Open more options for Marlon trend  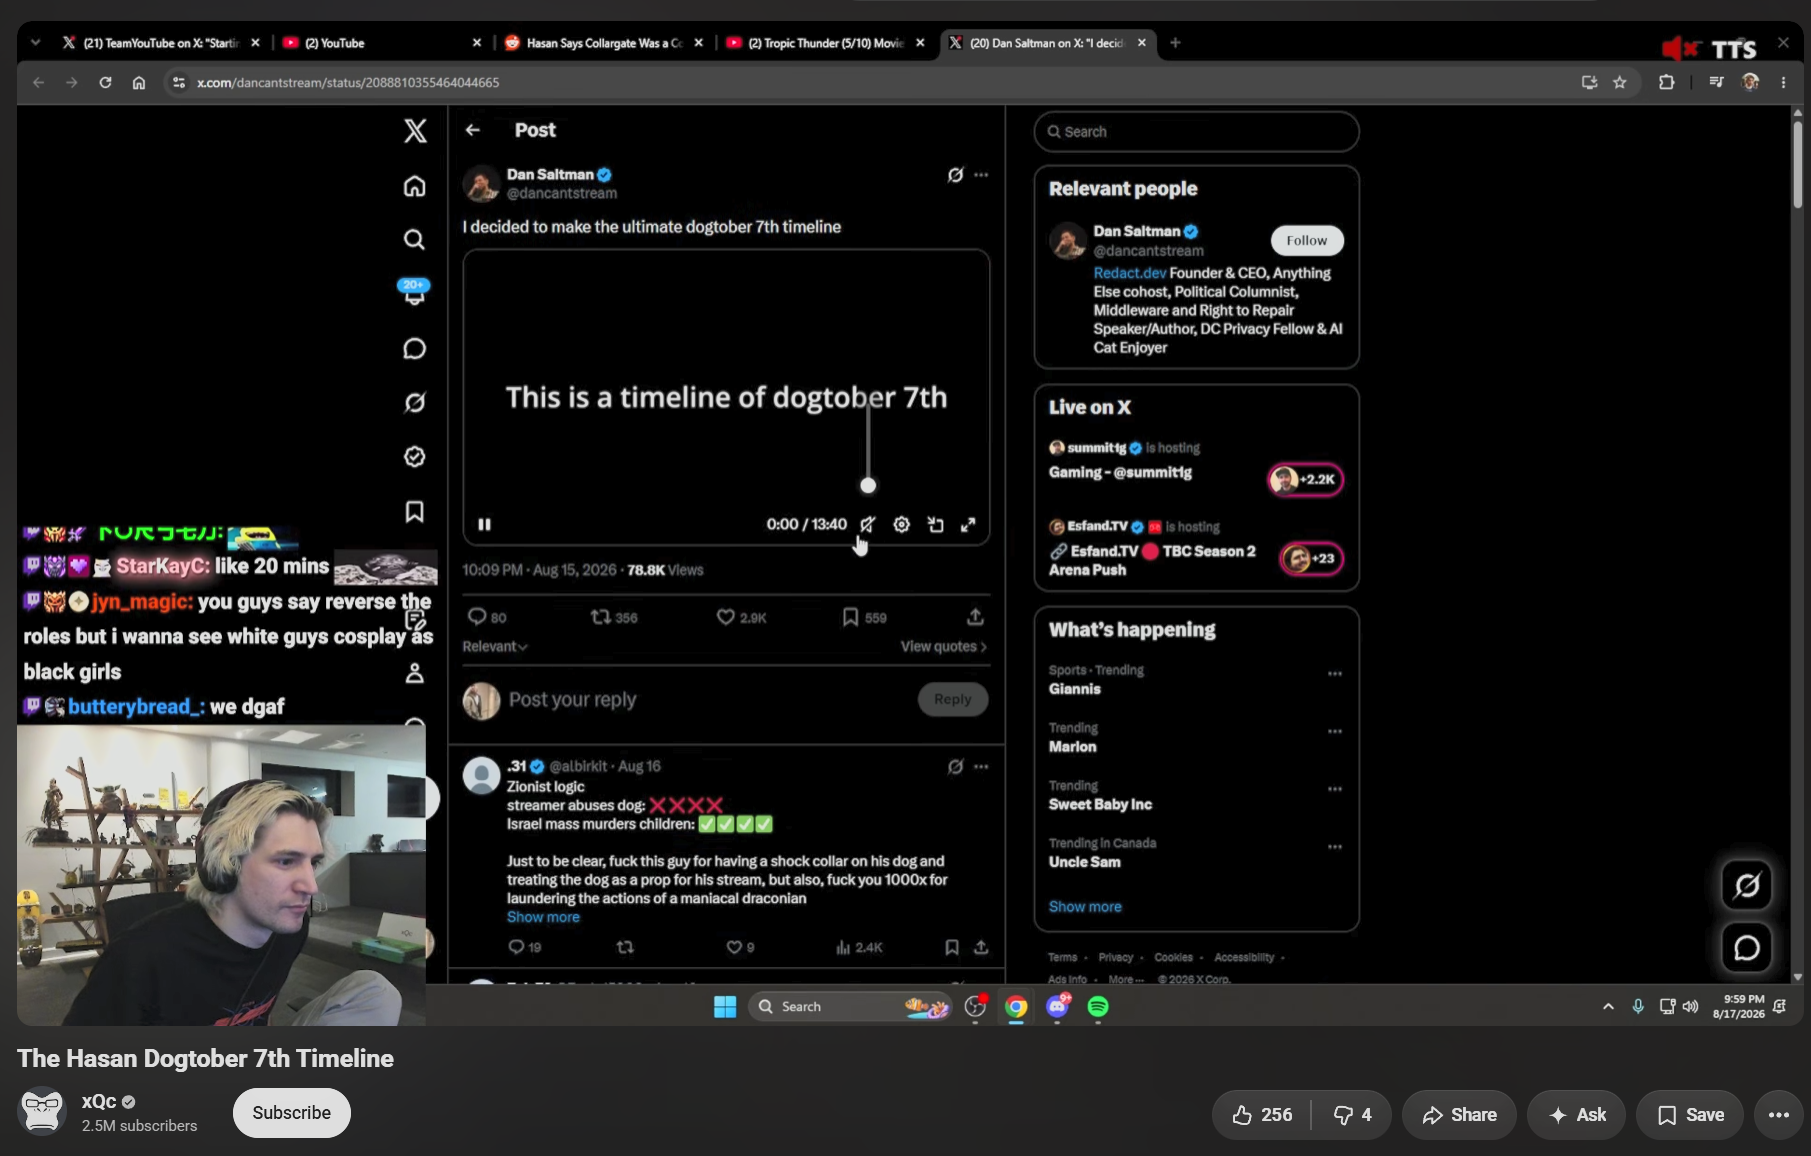(x=1334, y=732)
